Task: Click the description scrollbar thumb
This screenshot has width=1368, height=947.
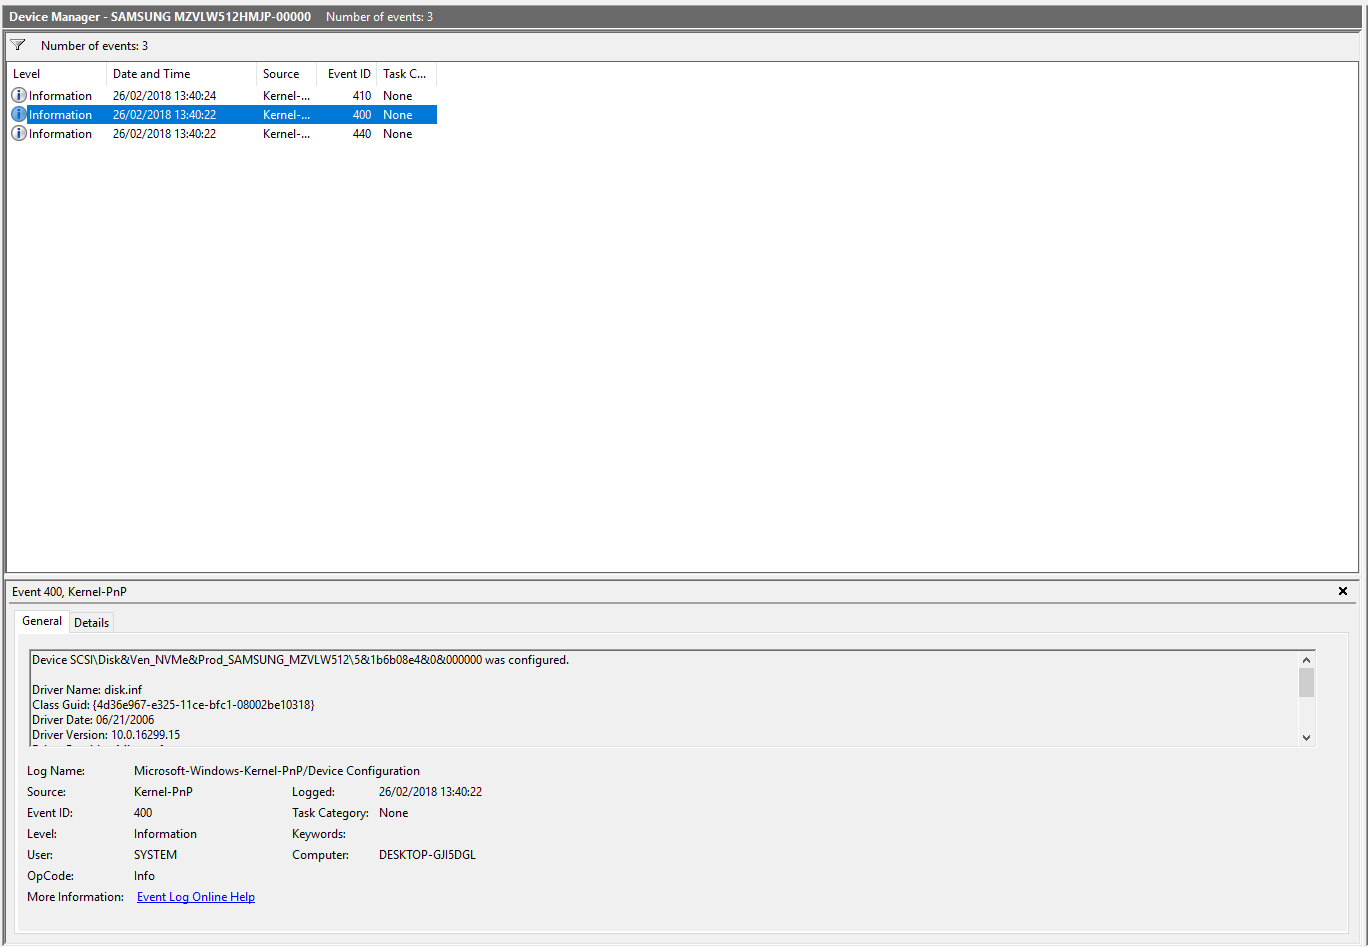Action: click(1306, 683)
